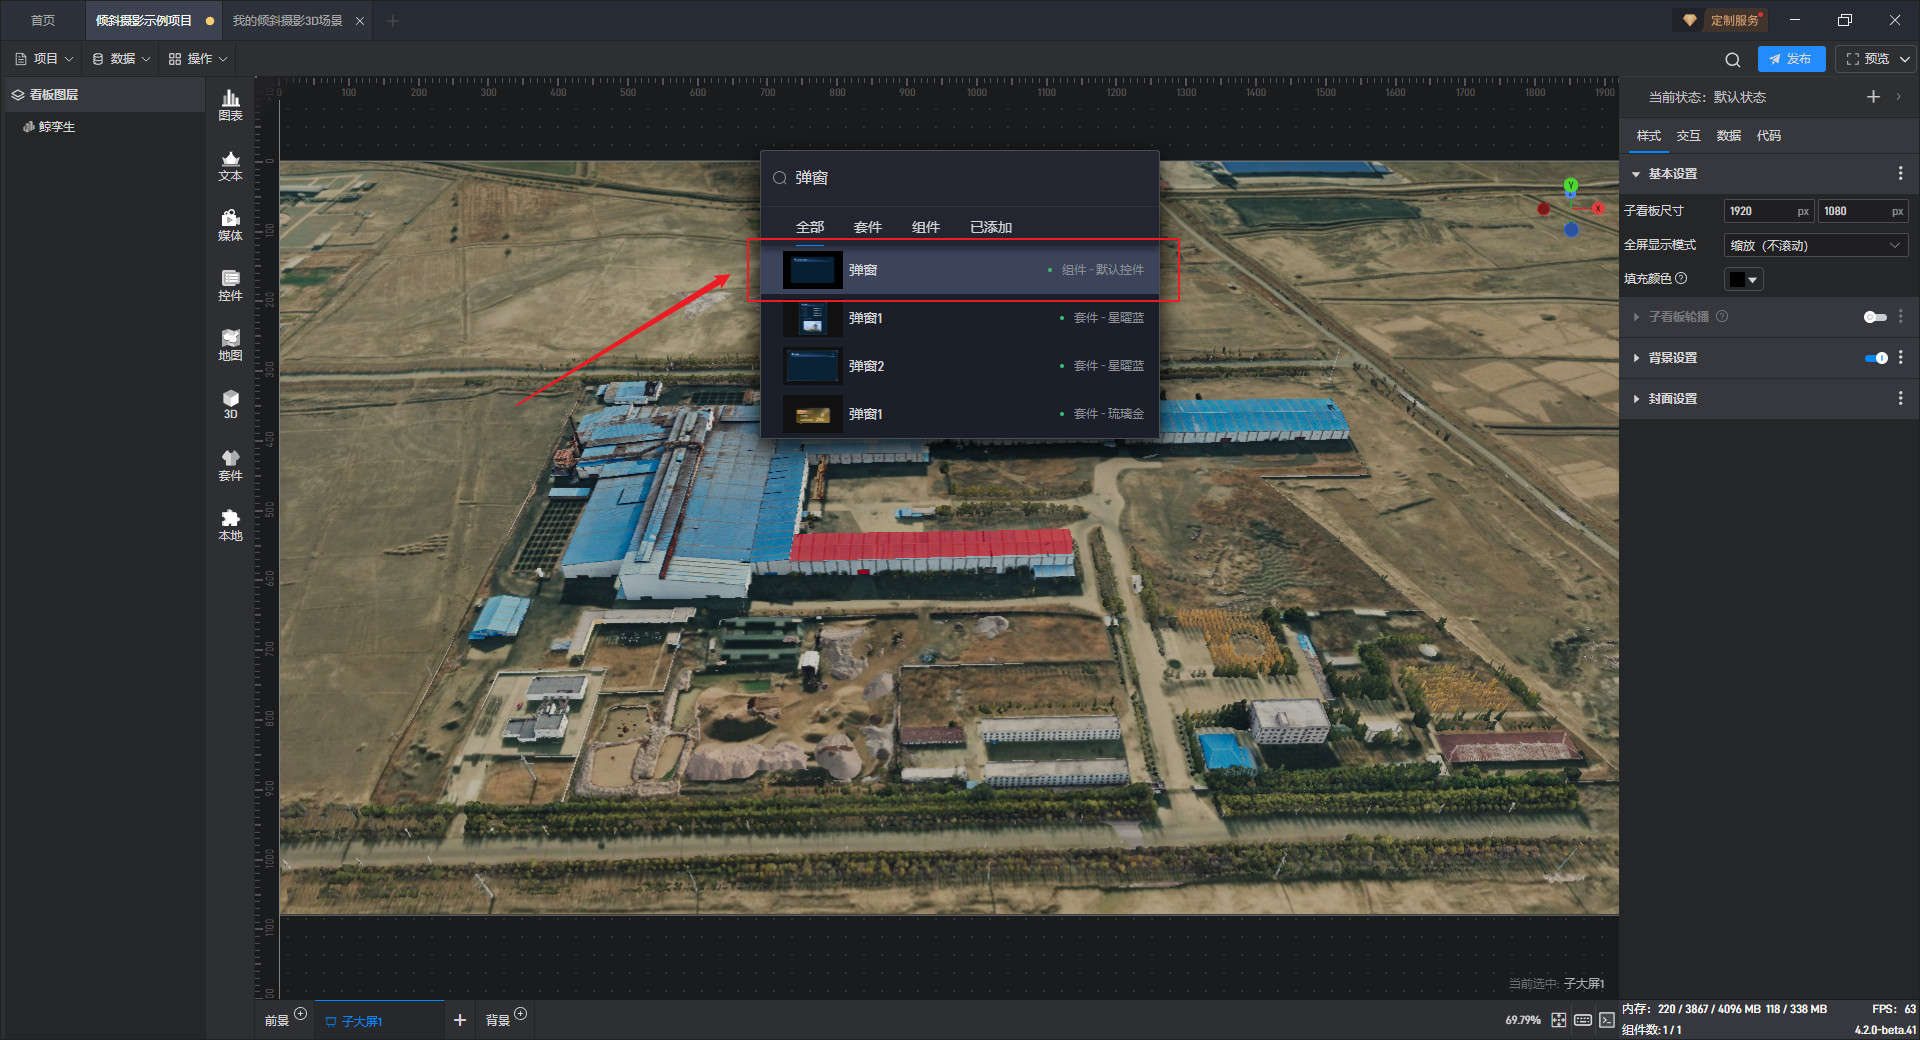Open the 套件 kit component panel
Screen dimensions: 1920x1040
pos(230,465)
